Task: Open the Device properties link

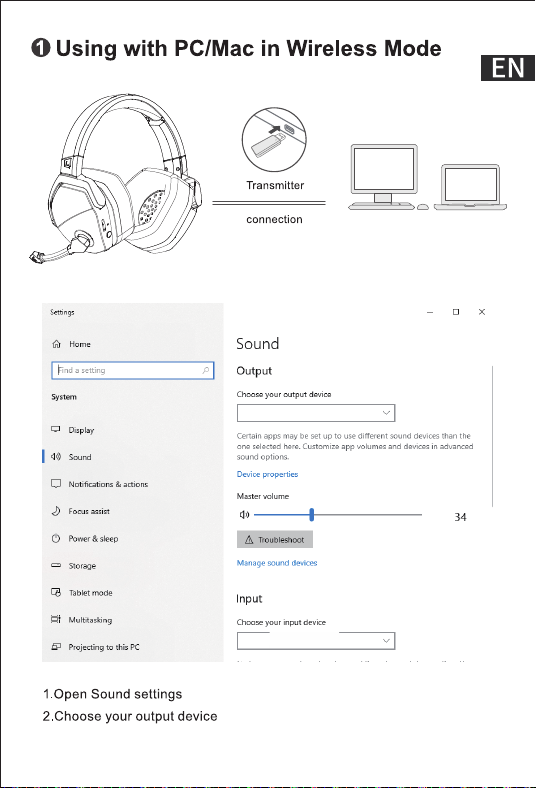Action: [x=267, y=474]
